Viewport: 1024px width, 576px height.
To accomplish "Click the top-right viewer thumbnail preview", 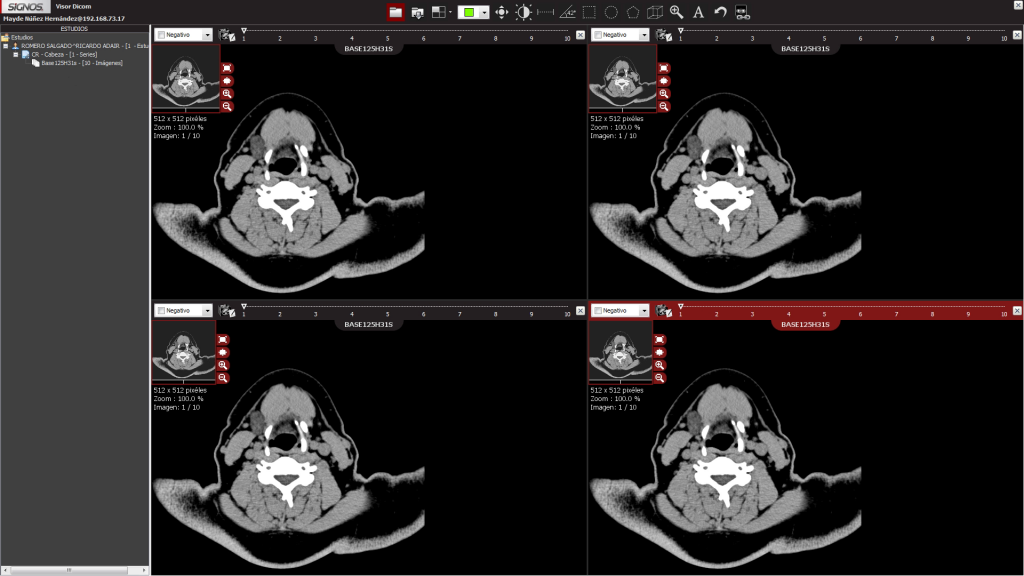I will [x=622, y=78].
